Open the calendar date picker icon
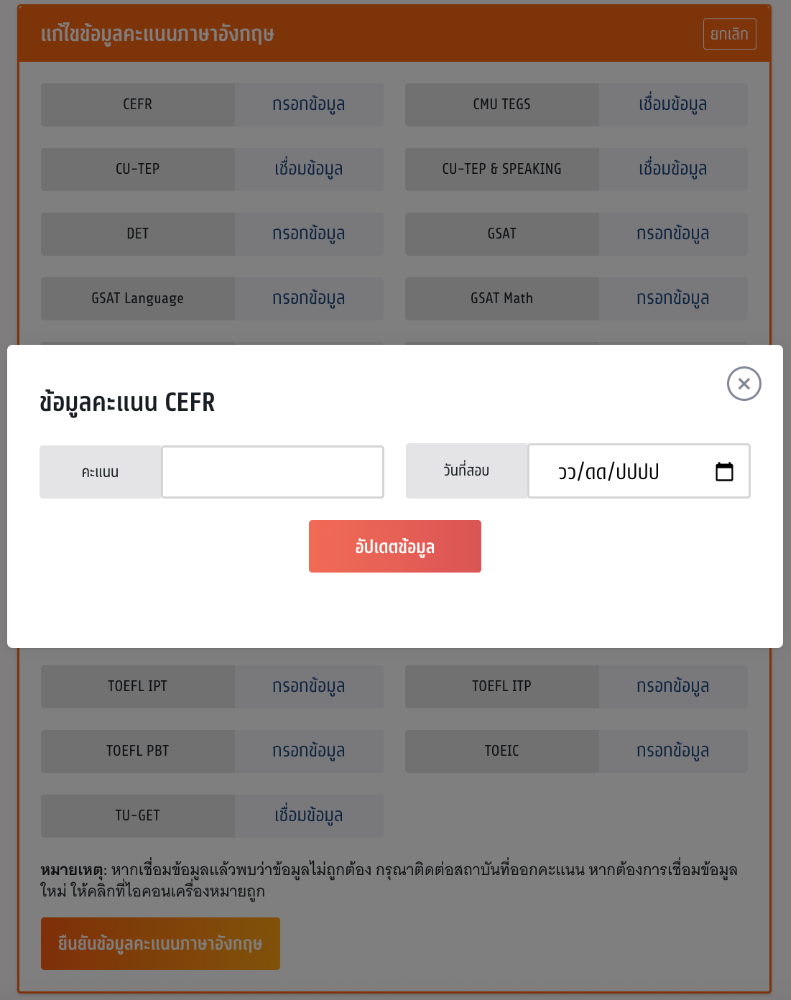 (x=724, y=471)
